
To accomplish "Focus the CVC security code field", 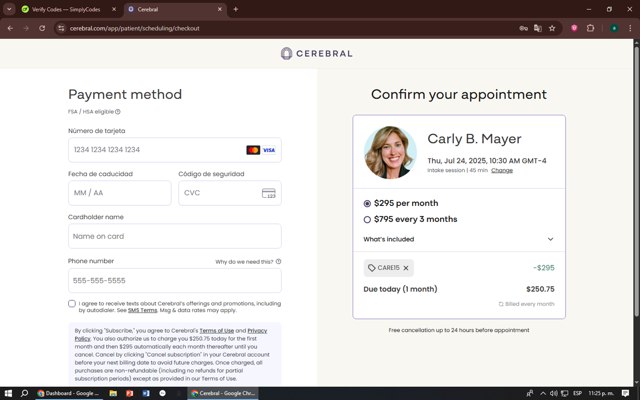I will click(x=230, y=193).
